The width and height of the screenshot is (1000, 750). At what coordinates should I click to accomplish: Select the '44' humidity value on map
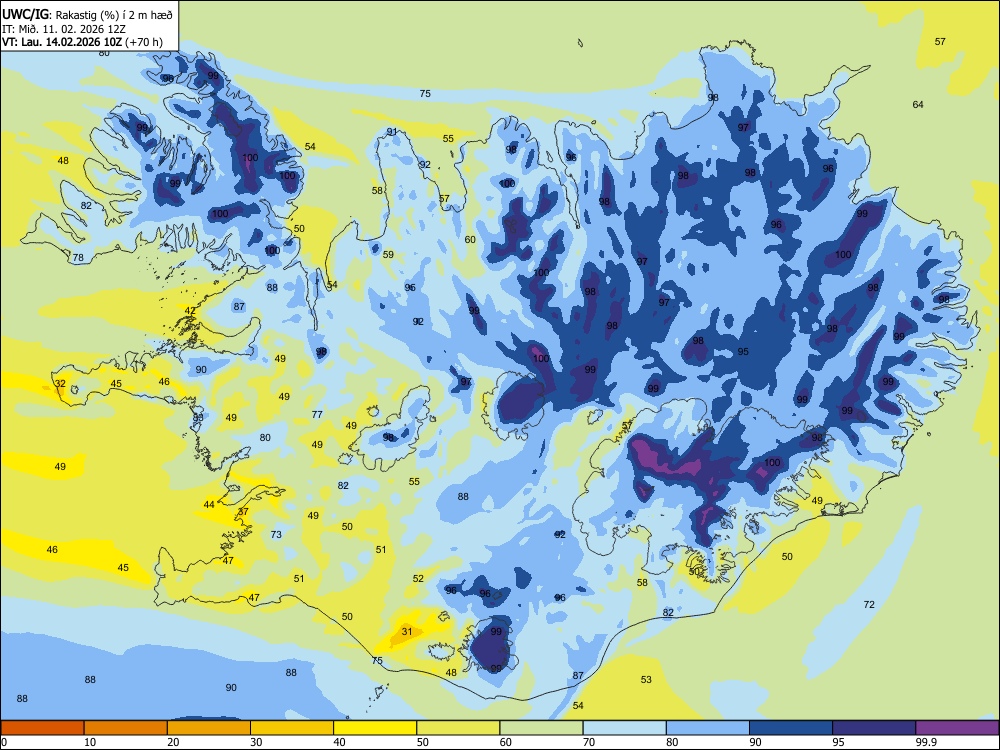coord(209,504)
